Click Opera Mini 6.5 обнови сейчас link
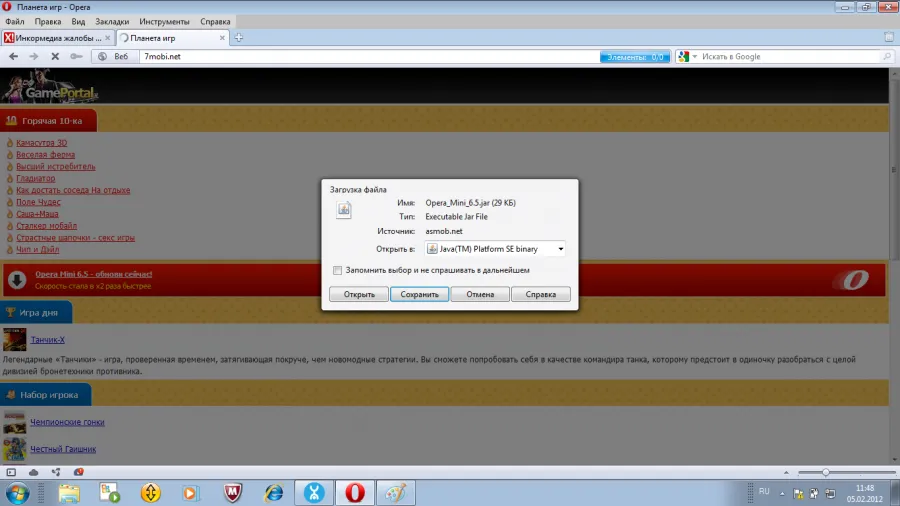The width and height of the screenshot is (900, 506). (x=94, y=274)
